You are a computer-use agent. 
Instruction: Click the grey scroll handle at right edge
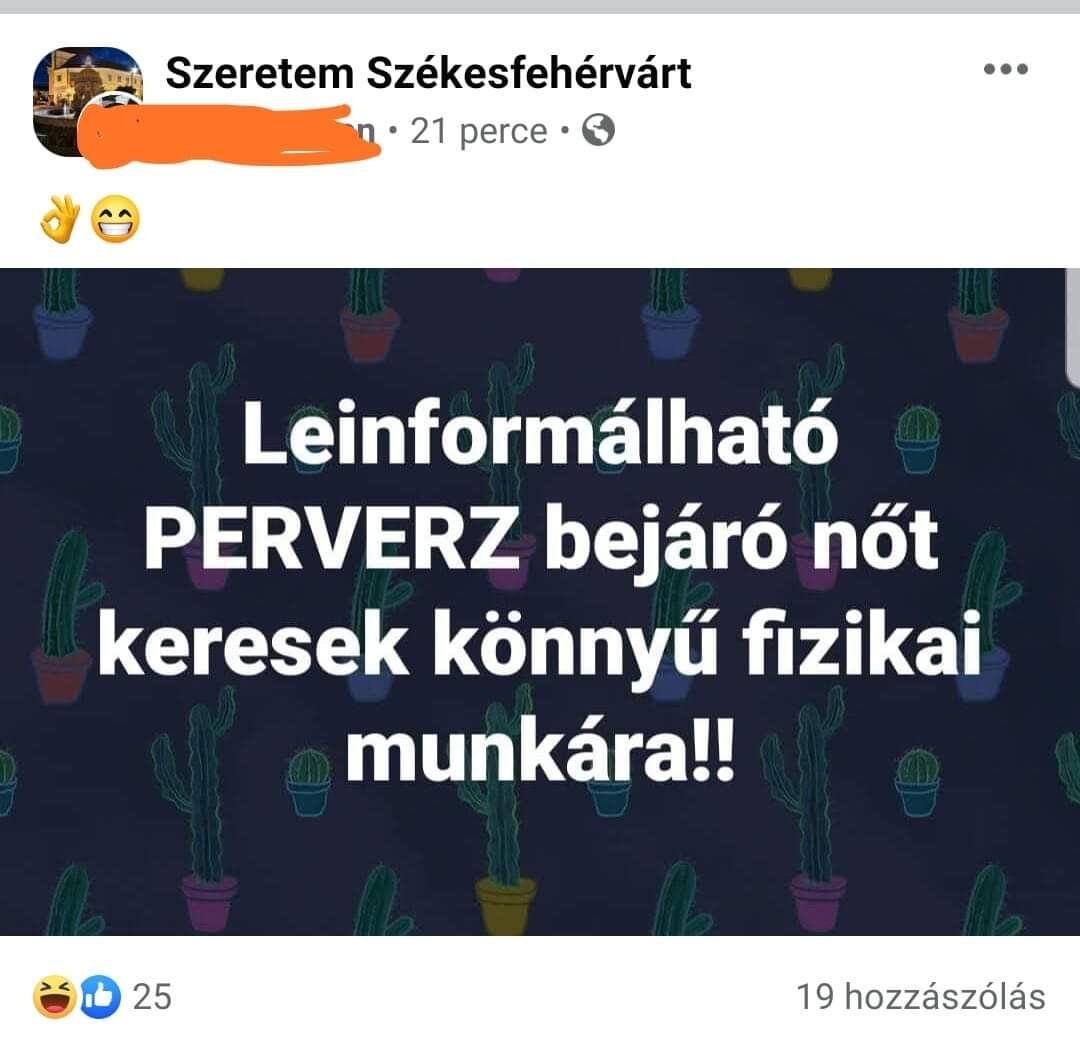1072,327
